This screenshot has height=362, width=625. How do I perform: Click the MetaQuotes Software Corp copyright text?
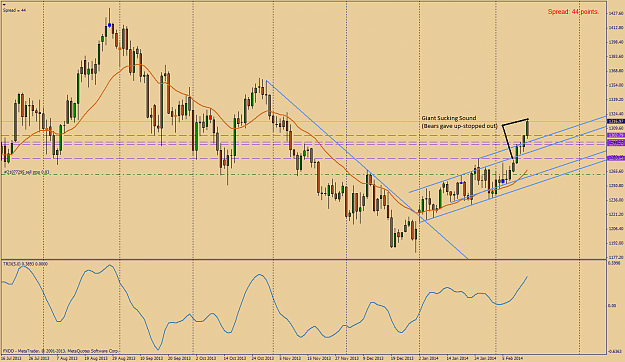[61, 352]
